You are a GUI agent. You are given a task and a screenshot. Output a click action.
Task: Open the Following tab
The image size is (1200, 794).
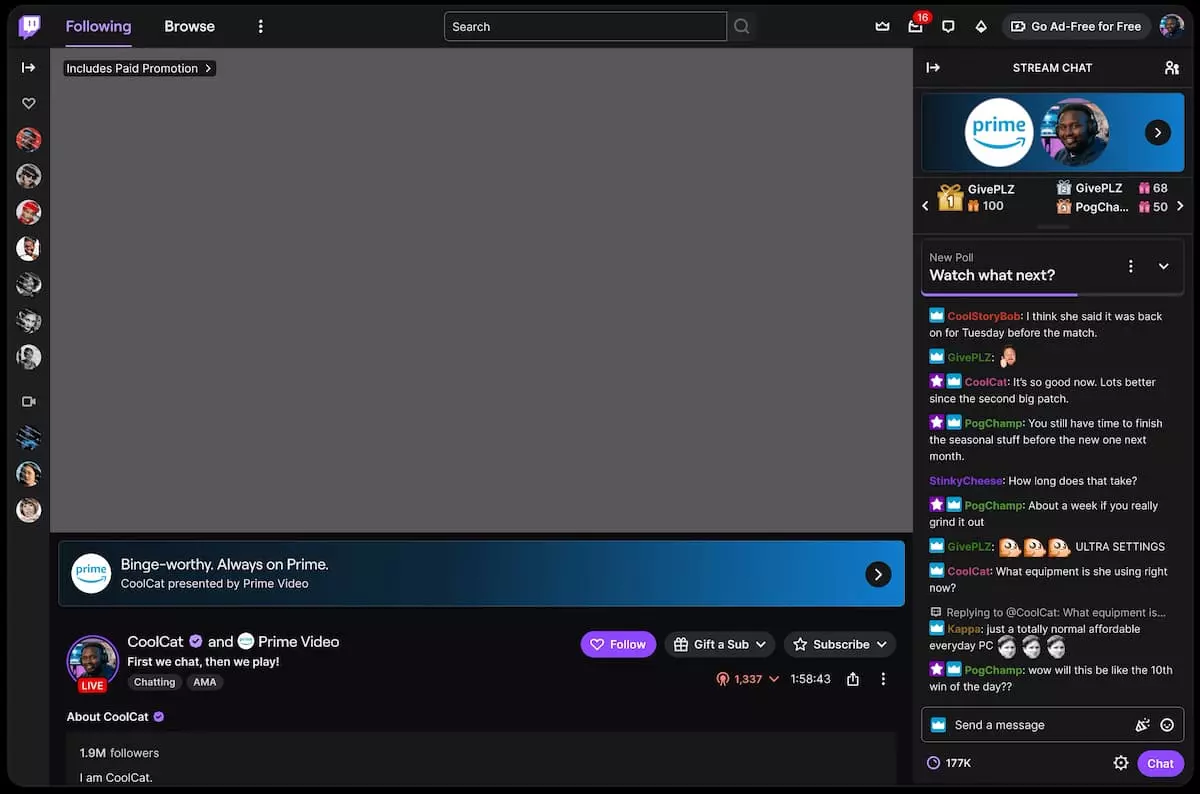click(98, 26)
